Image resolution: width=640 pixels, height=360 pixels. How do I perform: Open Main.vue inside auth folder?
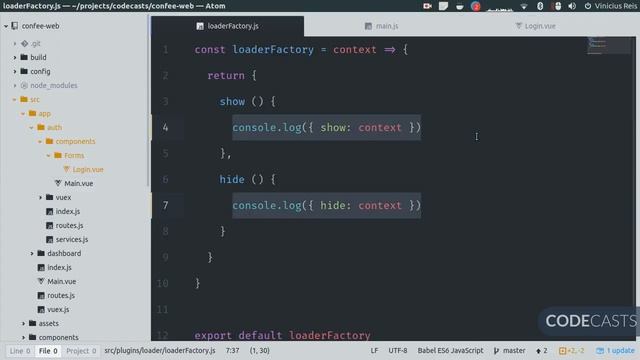point(78,183)
